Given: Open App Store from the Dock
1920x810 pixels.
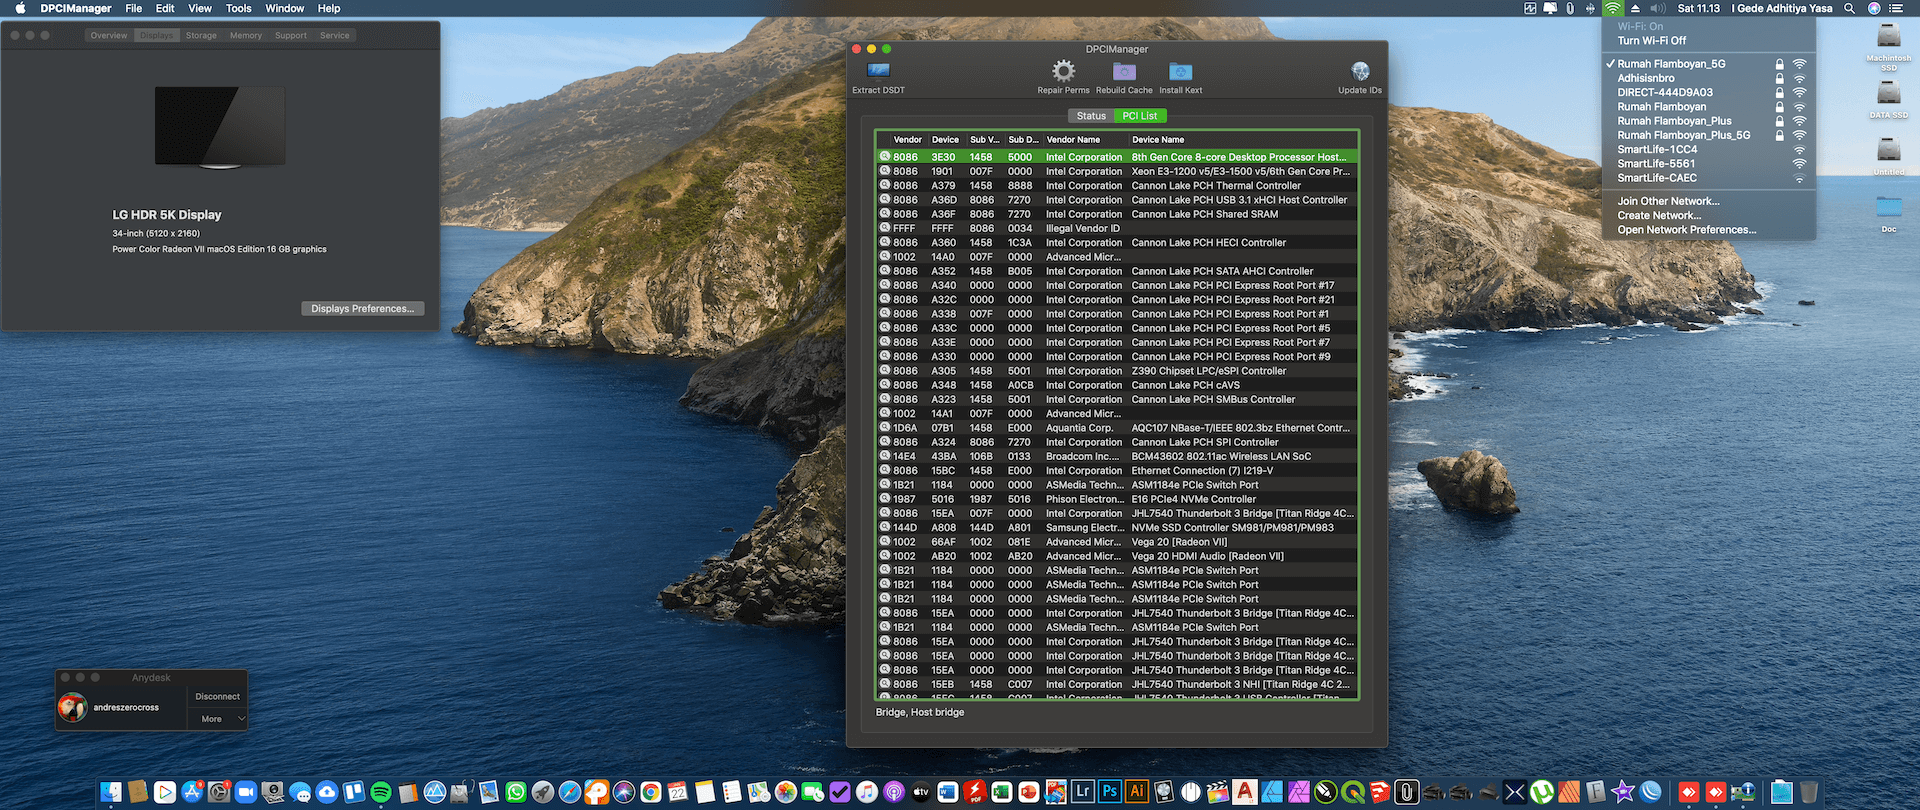Looking at the screenshot, I should pos(192,792).
